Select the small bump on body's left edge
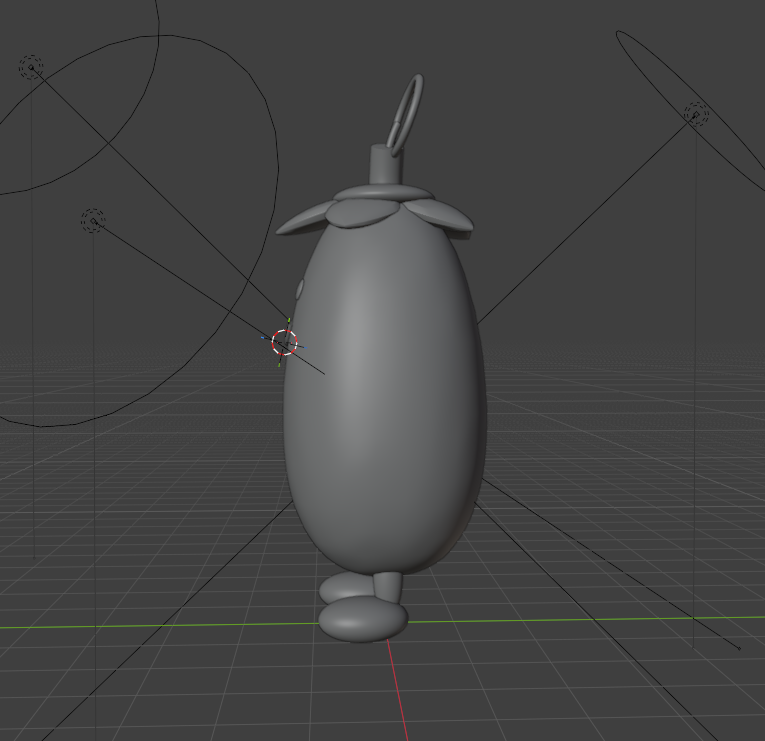This screenshot has width=765, height=741. point(300,288)
